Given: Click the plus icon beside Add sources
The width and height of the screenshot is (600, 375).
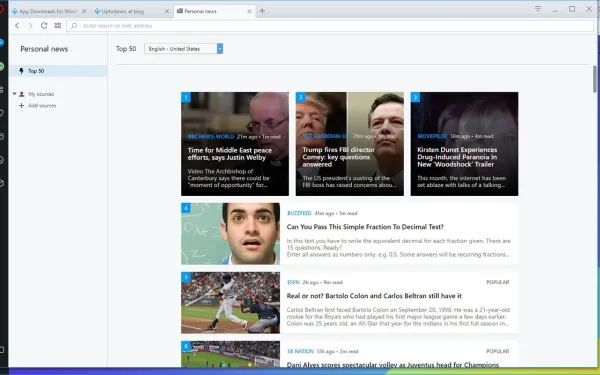Looking at the screenshot, I should tap(21, 106).
